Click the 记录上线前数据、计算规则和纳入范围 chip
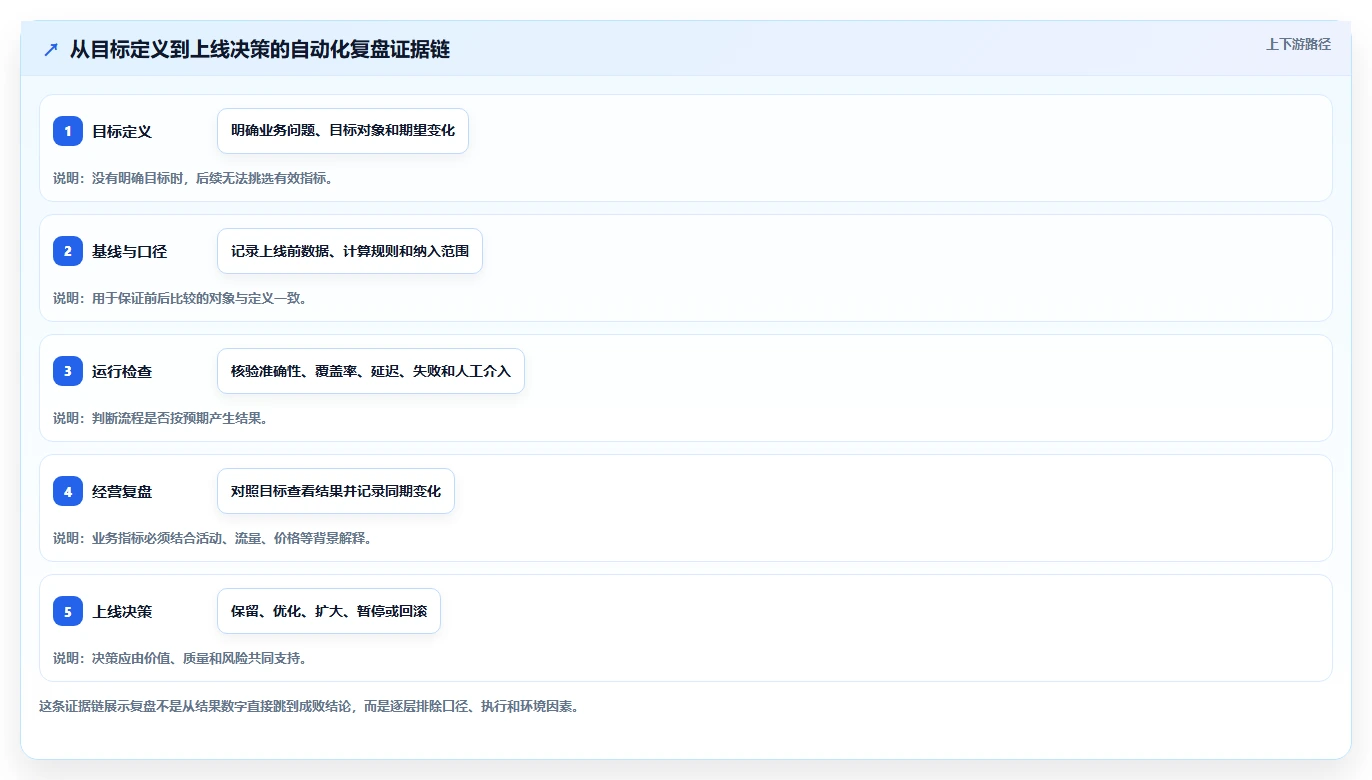The image size is (1372, 780). (x=350, y=251)
